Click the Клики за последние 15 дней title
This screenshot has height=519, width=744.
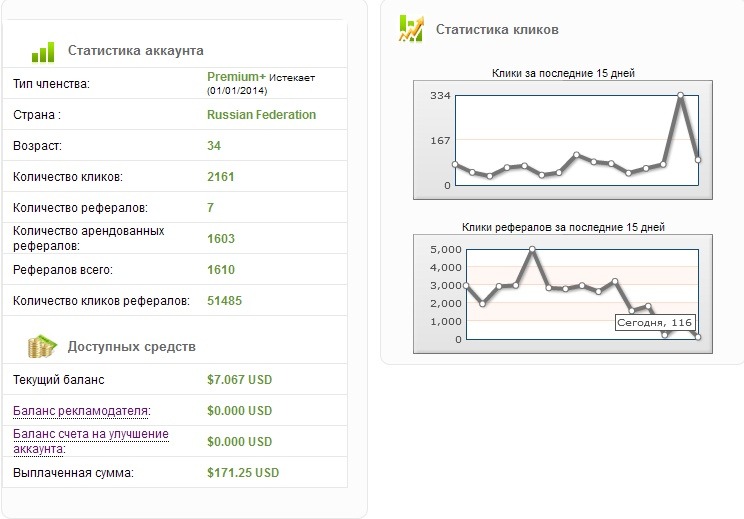click(563, 73)
